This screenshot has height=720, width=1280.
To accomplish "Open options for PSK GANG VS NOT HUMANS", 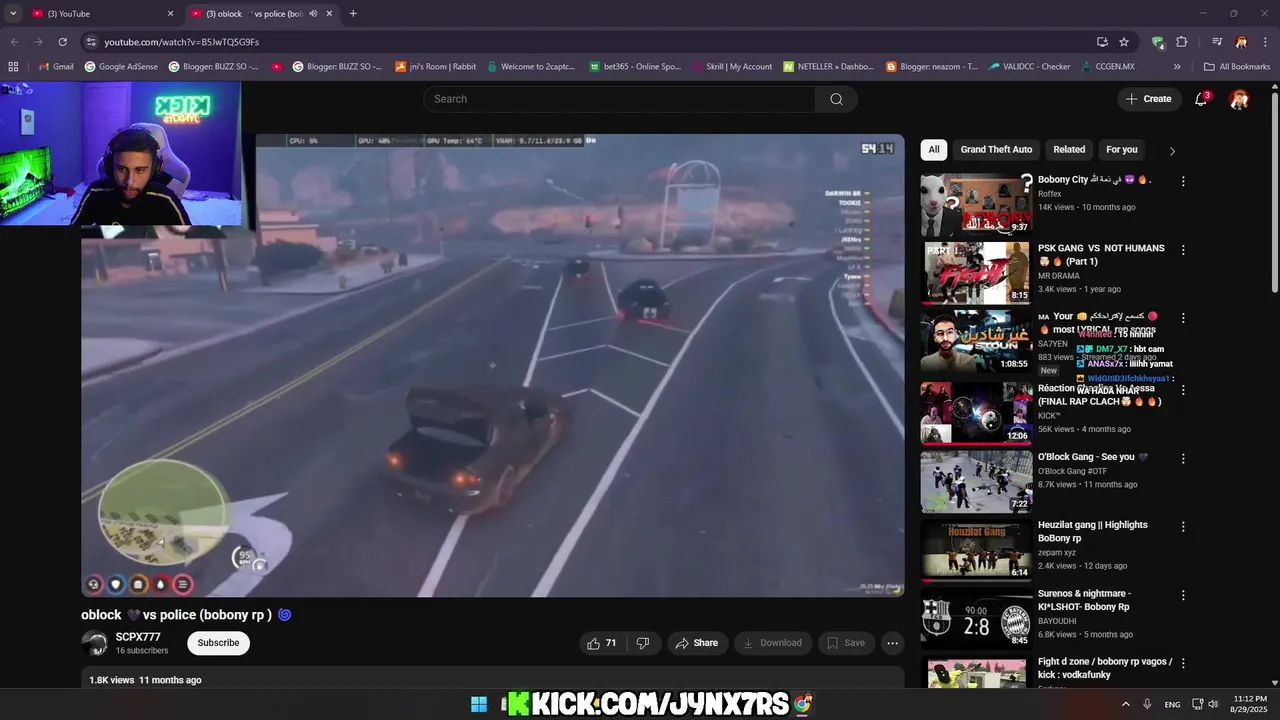I will click(1183, 250).
